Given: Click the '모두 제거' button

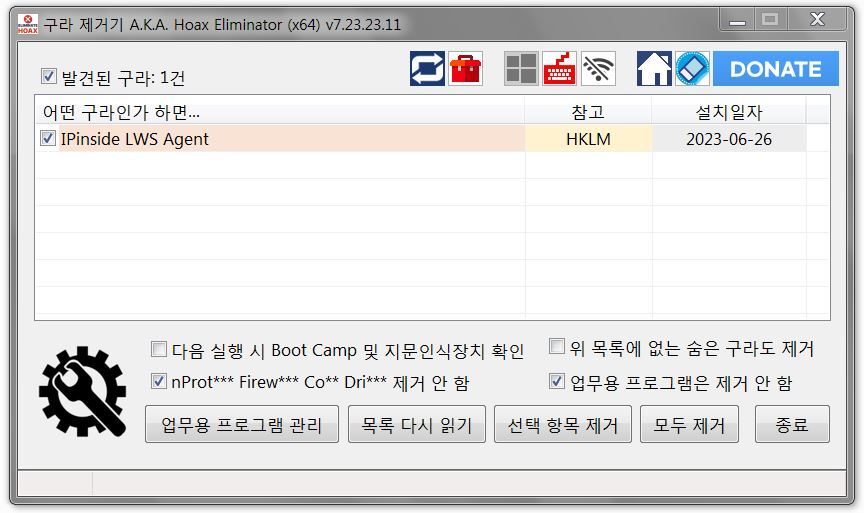Looking at the screenshot, I should tap(689, 424).
